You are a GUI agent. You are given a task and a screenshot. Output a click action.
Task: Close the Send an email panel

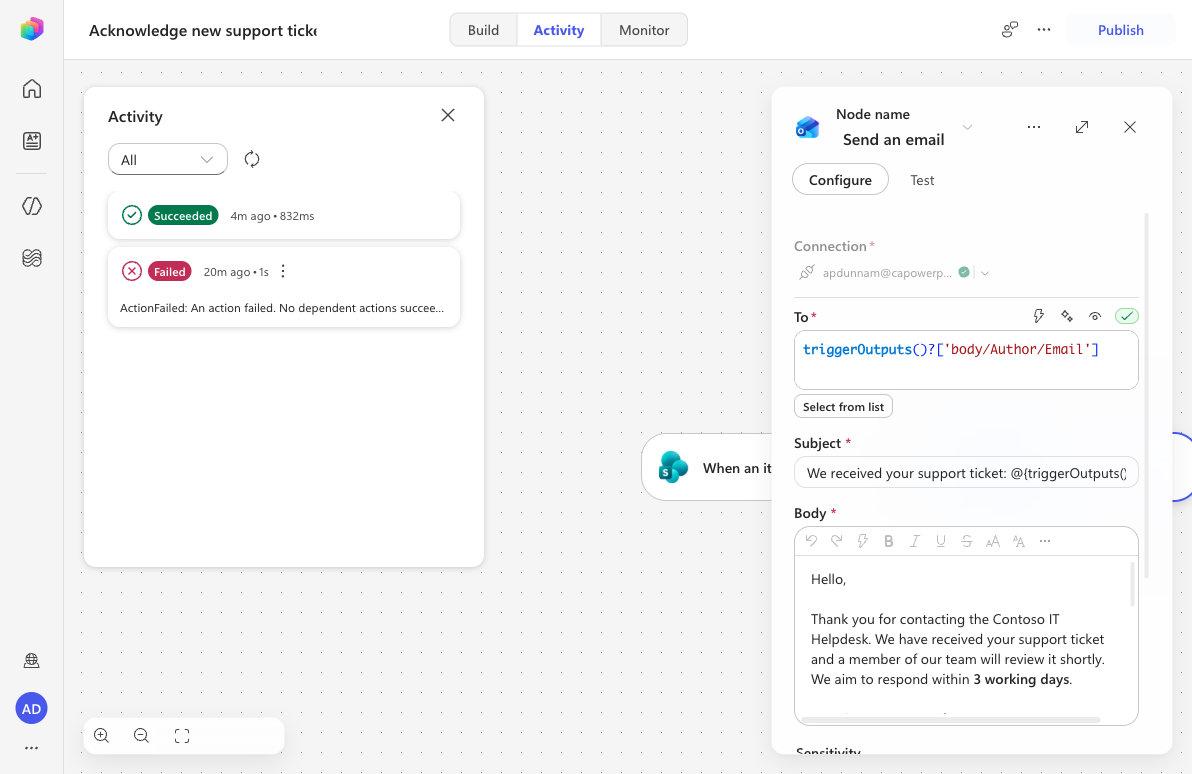(x=1130, y=127)
